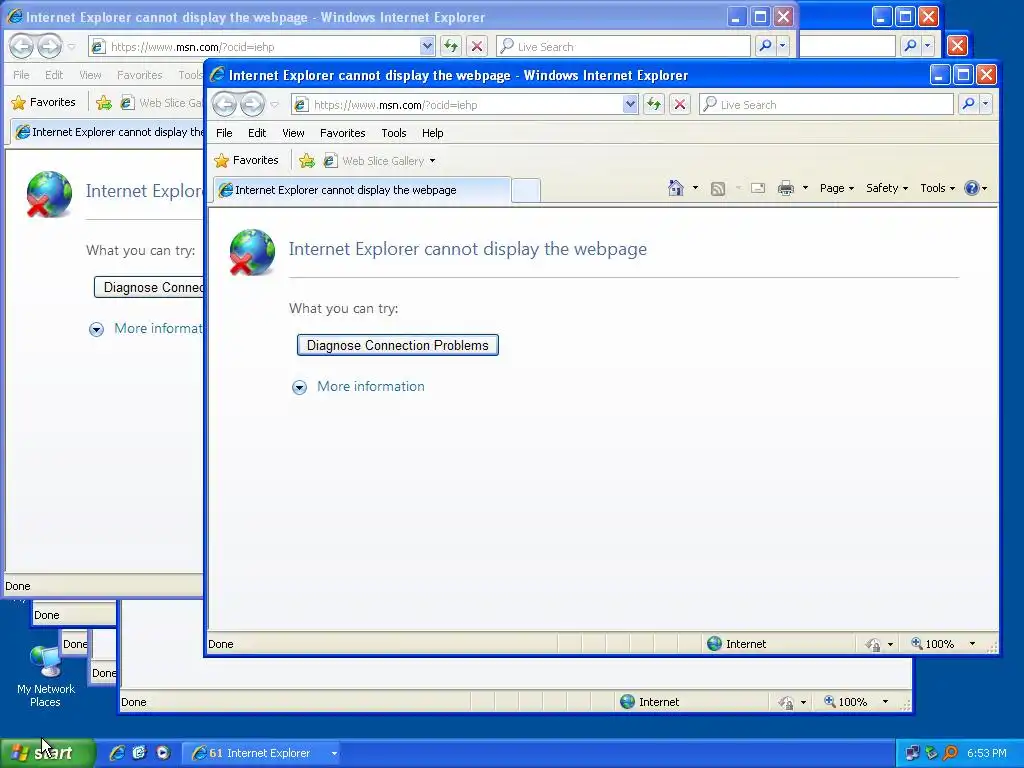Launch Internet Explorer from Quick Launch
This screenshot has height=768, width=1024.
[117, 753]
